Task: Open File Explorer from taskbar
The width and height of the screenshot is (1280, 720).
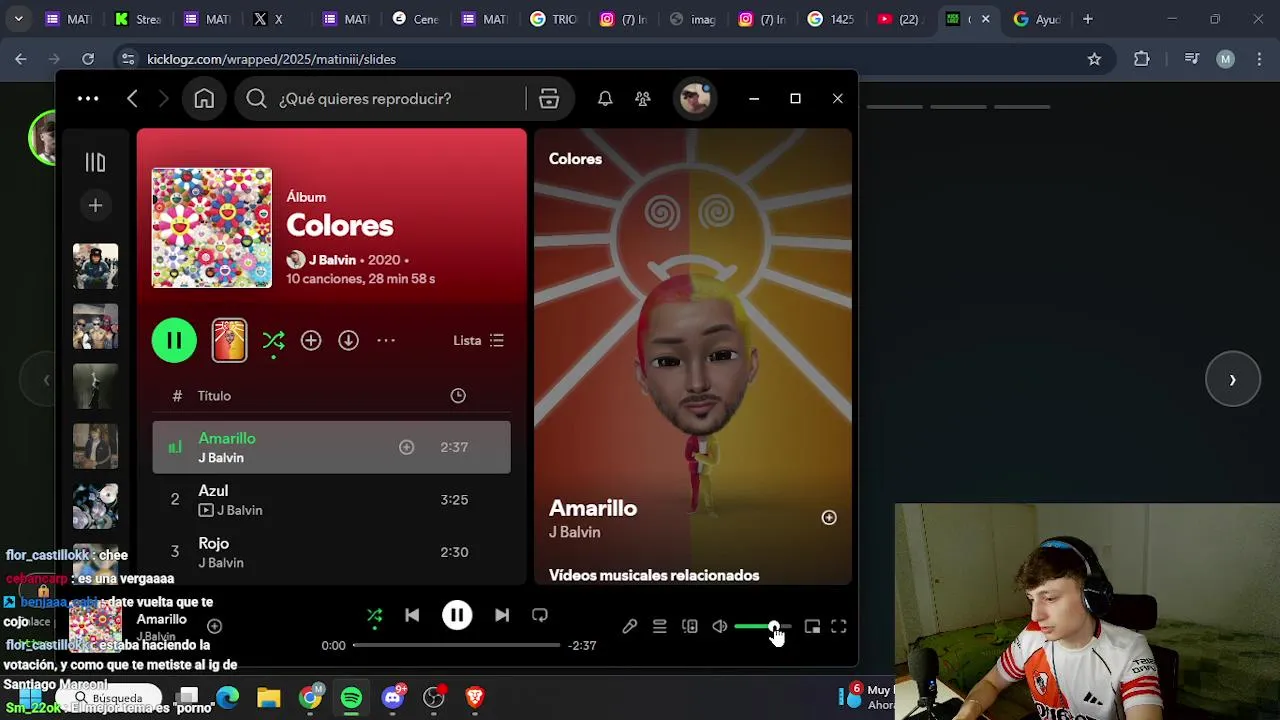Action: pos(269,698)
